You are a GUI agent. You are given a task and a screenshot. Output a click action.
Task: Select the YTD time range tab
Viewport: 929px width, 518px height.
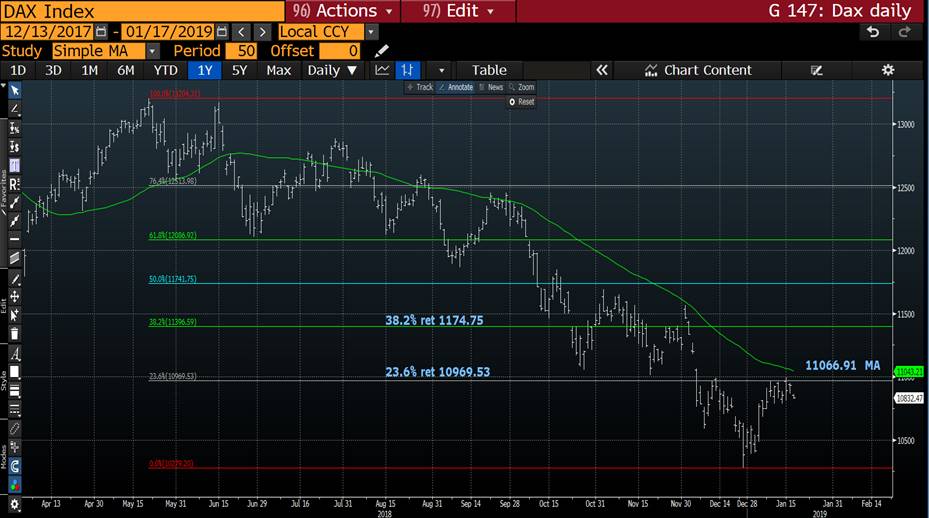165,71
